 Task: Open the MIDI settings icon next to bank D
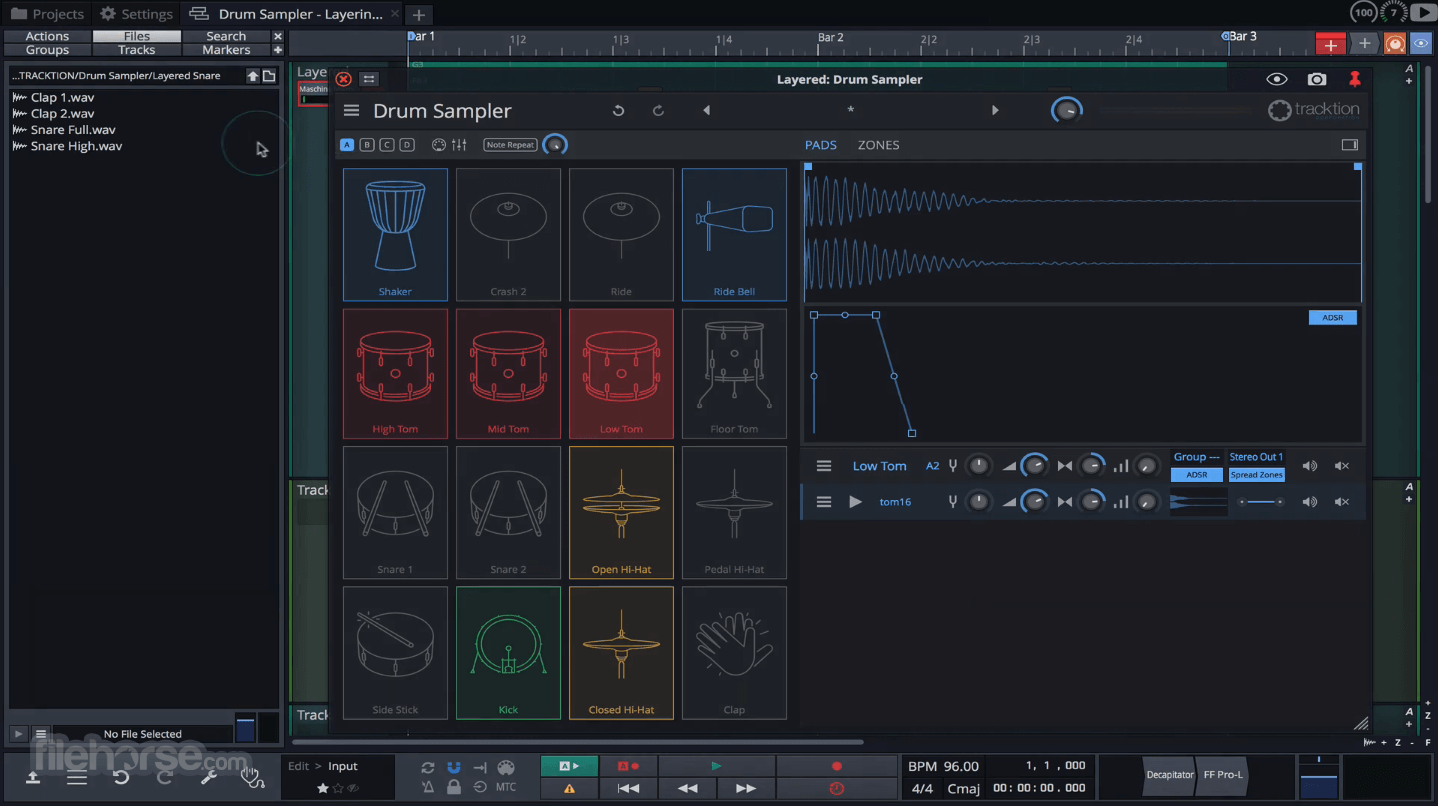tap(438, 145)
